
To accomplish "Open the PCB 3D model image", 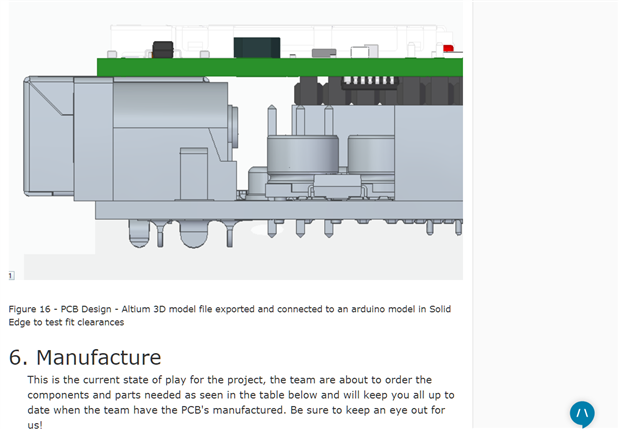I will tap(236, 141).
